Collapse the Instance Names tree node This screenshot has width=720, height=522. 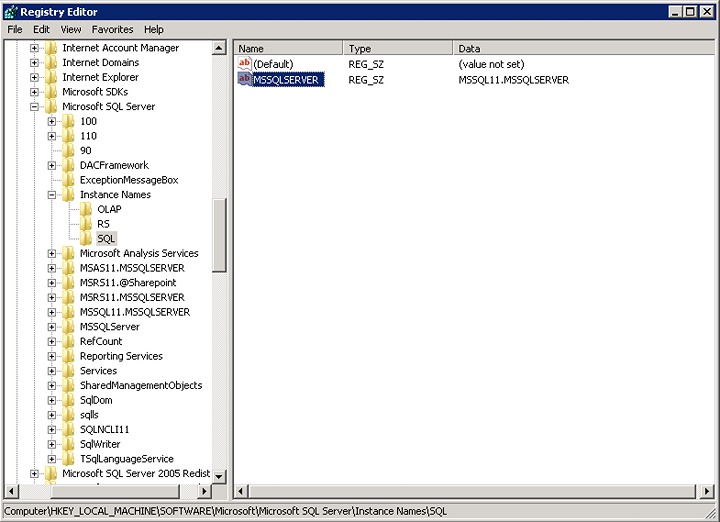pyautogui.click(x=52, y=195)
